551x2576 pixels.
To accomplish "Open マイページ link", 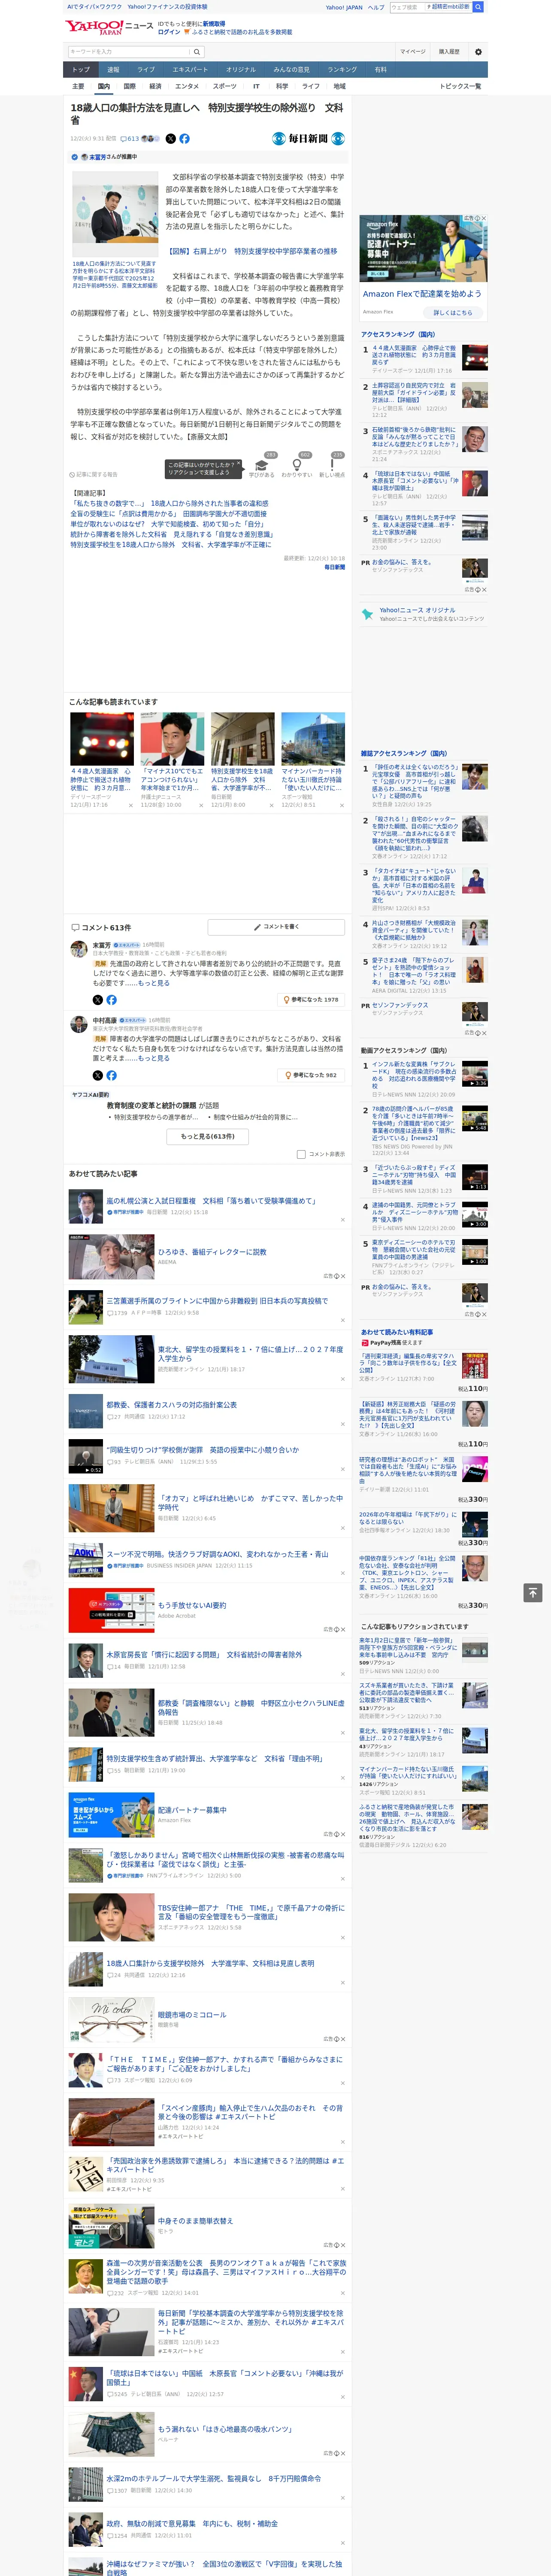I will click(x=413, y=51).
